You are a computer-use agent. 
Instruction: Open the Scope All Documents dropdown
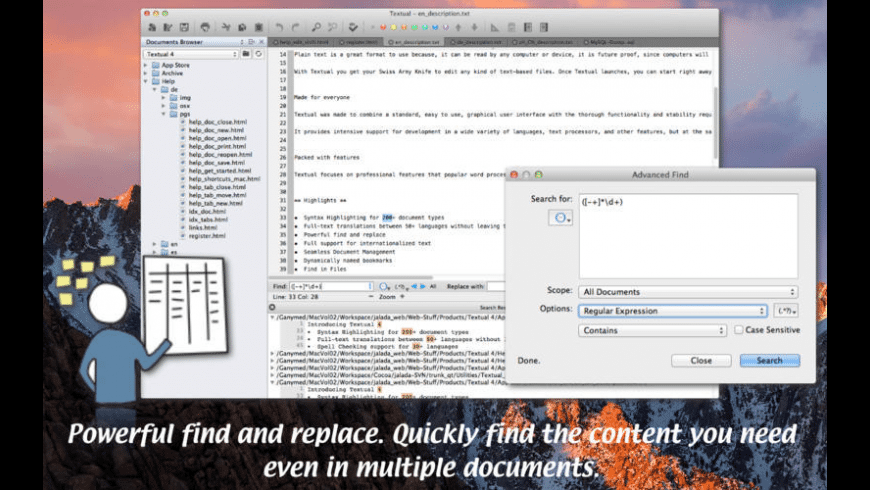tap(688, 292)
